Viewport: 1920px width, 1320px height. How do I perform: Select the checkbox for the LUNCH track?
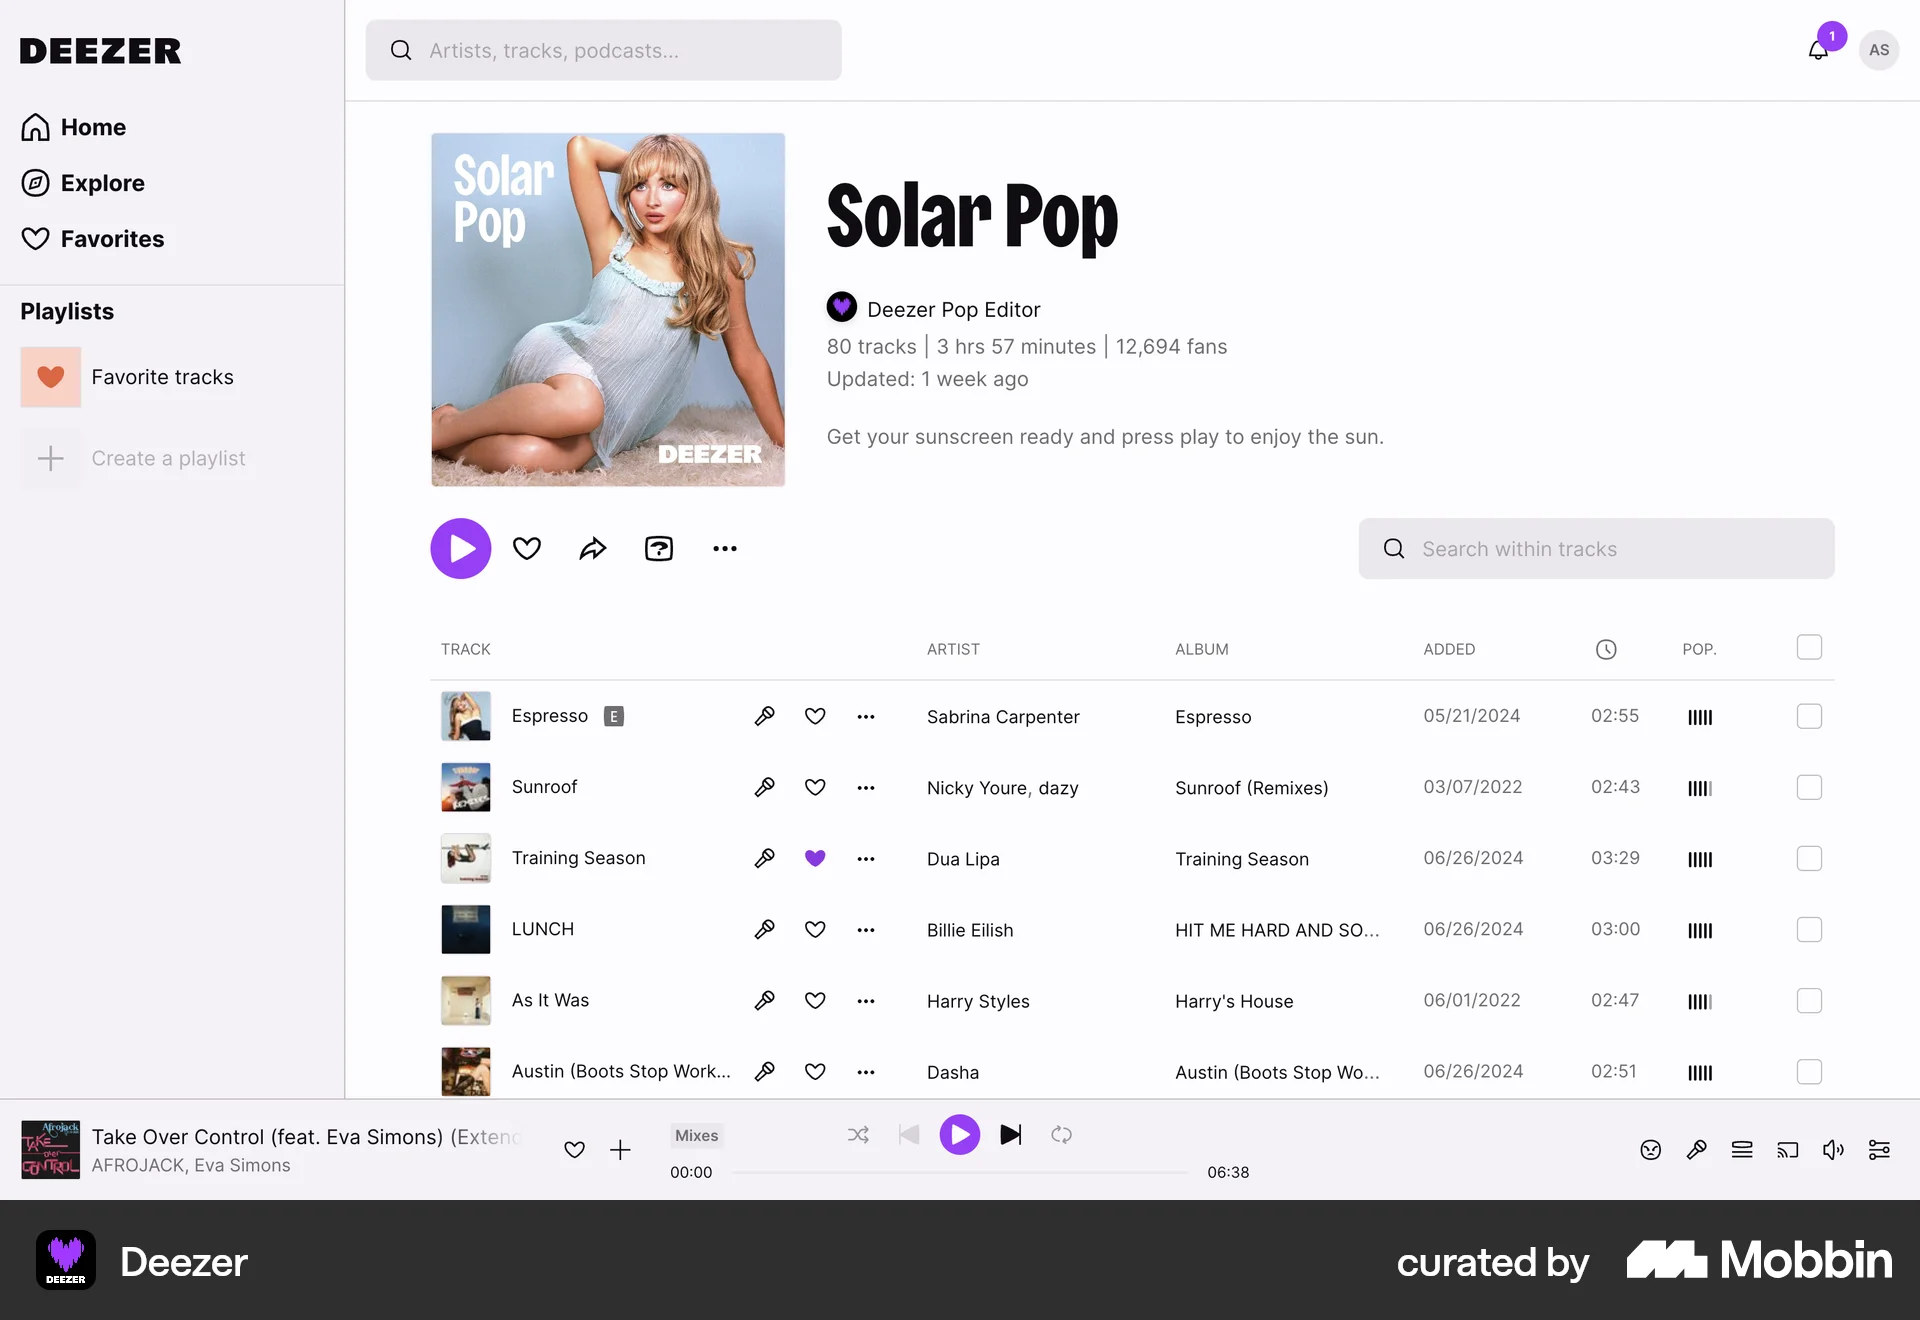click(x=1808, y=929)
